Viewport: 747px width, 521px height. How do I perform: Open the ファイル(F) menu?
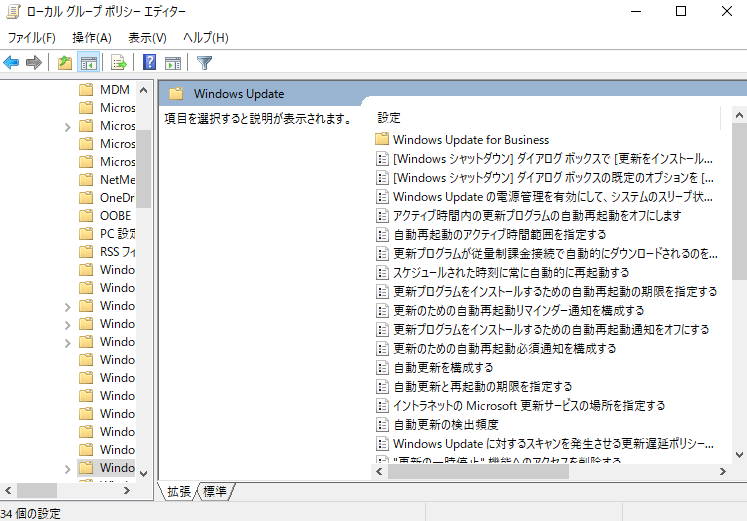pos(31,38)
